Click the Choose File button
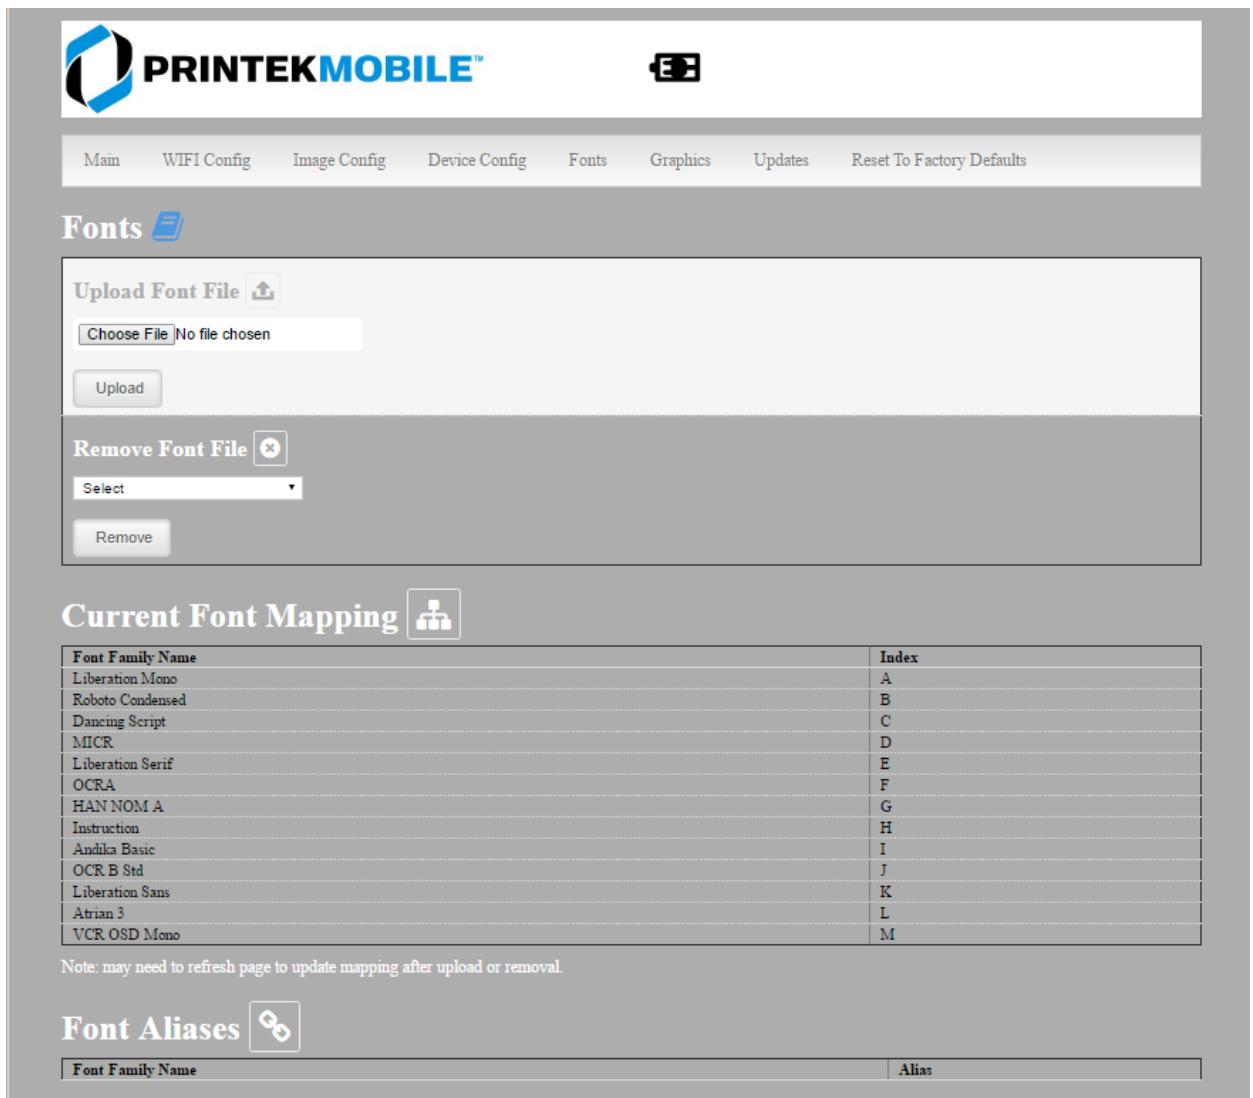 (127, 334)
